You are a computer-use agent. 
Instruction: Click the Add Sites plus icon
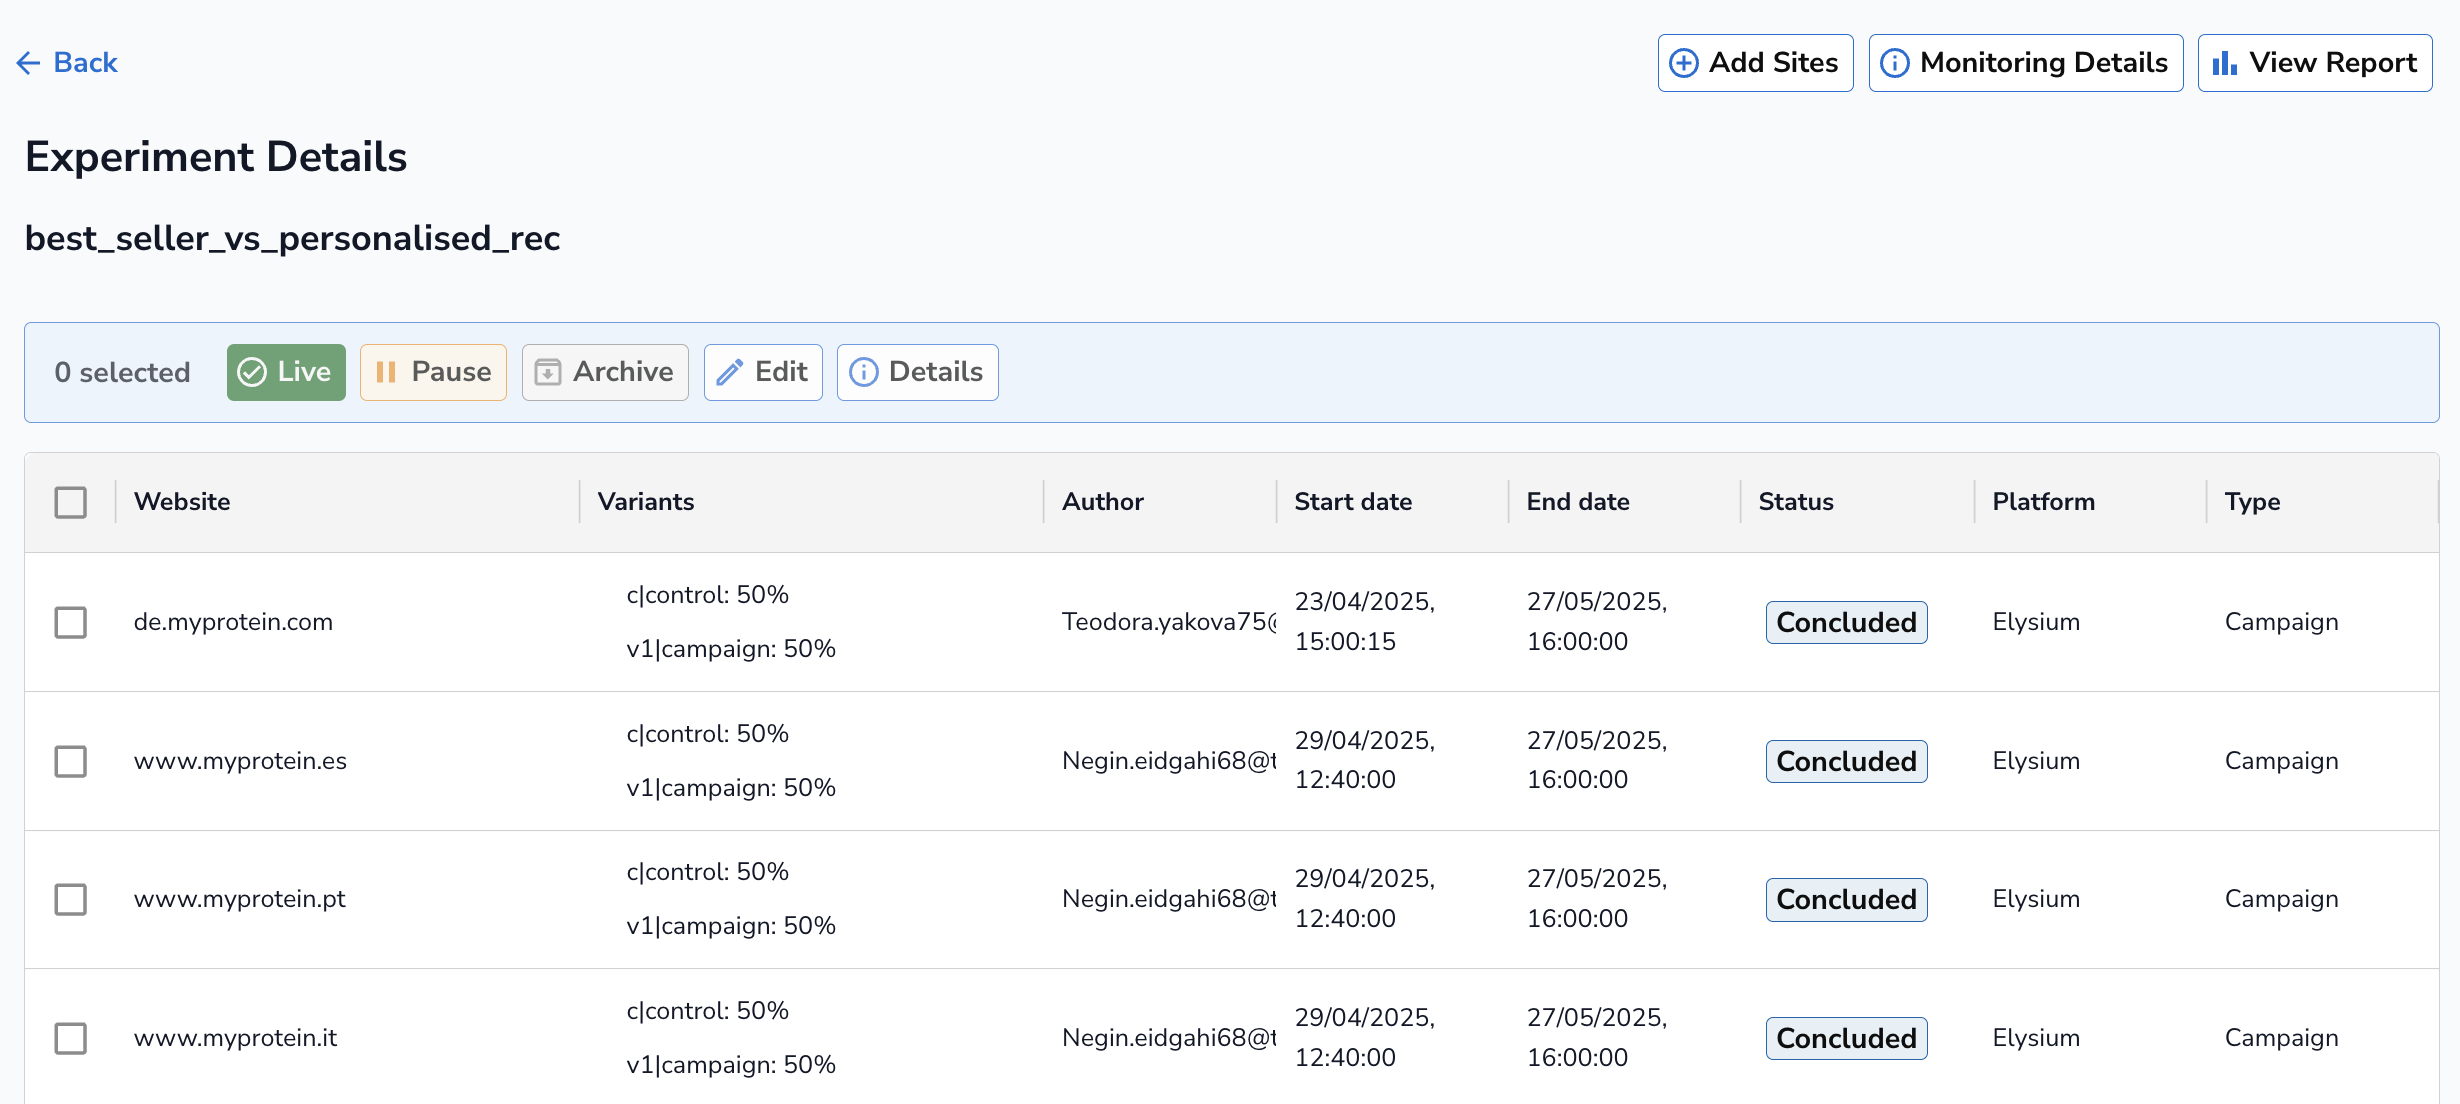coord(1684,63)
